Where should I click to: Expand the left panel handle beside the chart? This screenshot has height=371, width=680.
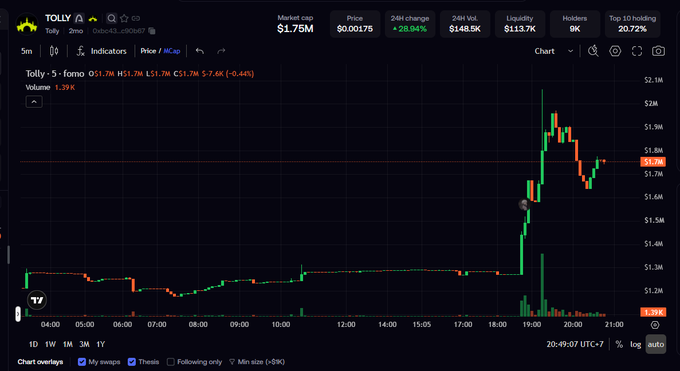(x=18, y=314)
